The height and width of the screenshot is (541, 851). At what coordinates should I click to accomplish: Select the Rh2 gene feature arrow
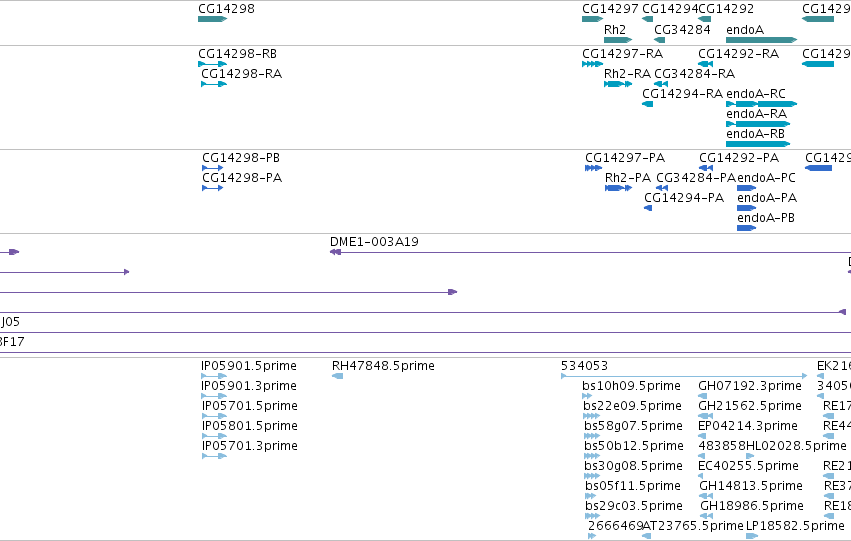pyautogui.click(x=618, y=40)
